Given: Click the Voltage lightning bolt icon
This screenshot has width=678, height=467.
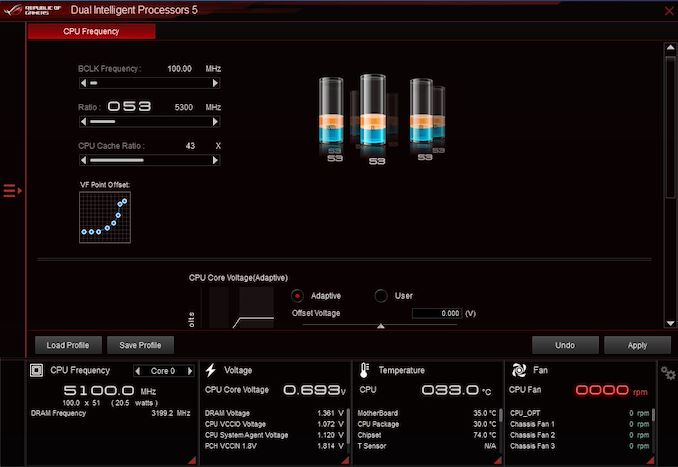Looking at the screenshot, I should click(x=211, y=370).
